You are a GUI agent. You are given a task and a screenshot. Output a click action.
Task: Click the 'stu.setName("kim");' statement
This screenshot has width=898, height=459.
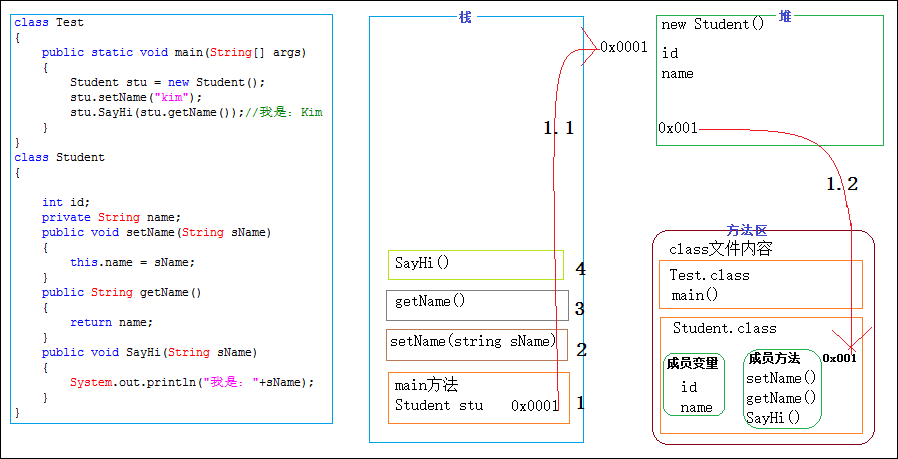pyautogui.click(x=136, y=97)
